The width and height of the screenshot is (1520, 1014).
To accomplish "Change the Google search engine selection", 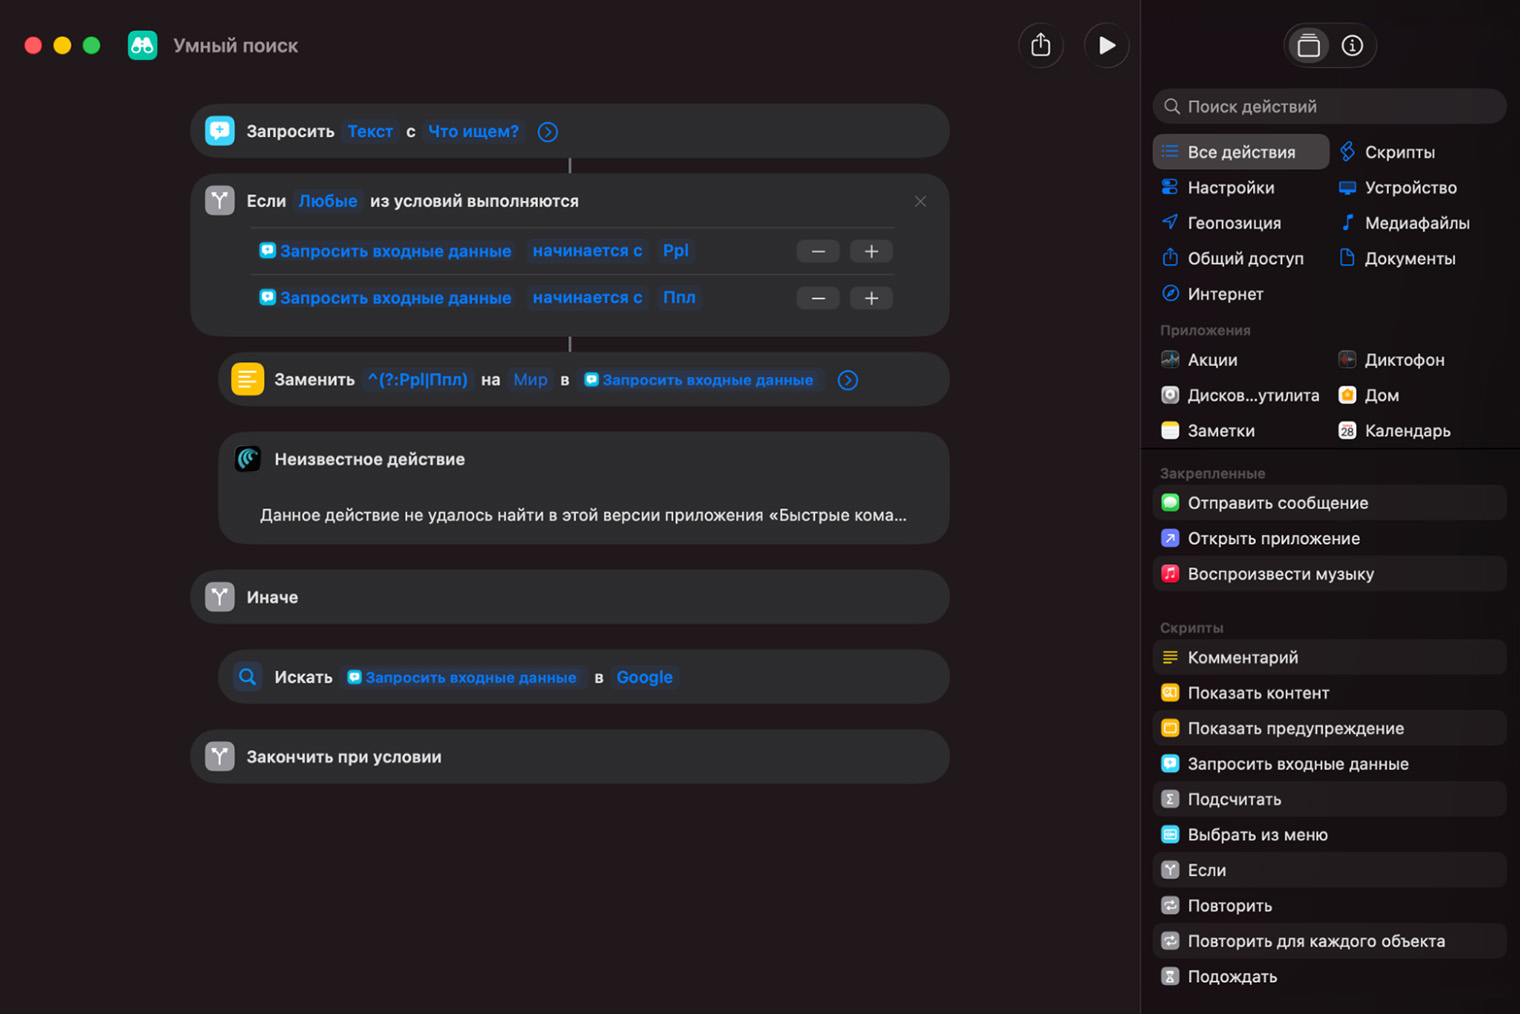I will click(x=644, y=677).
